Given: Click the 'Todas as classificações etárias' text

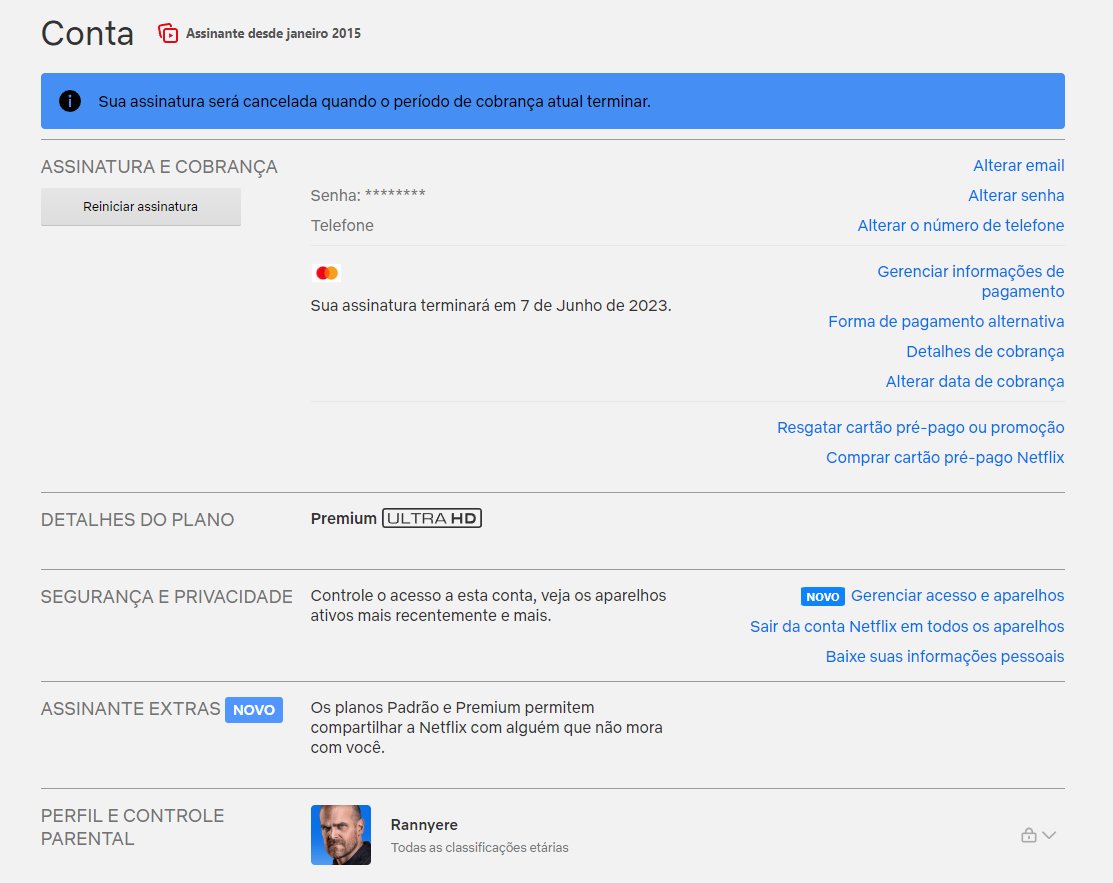Looking at the screenshot, I should point(479,848).
